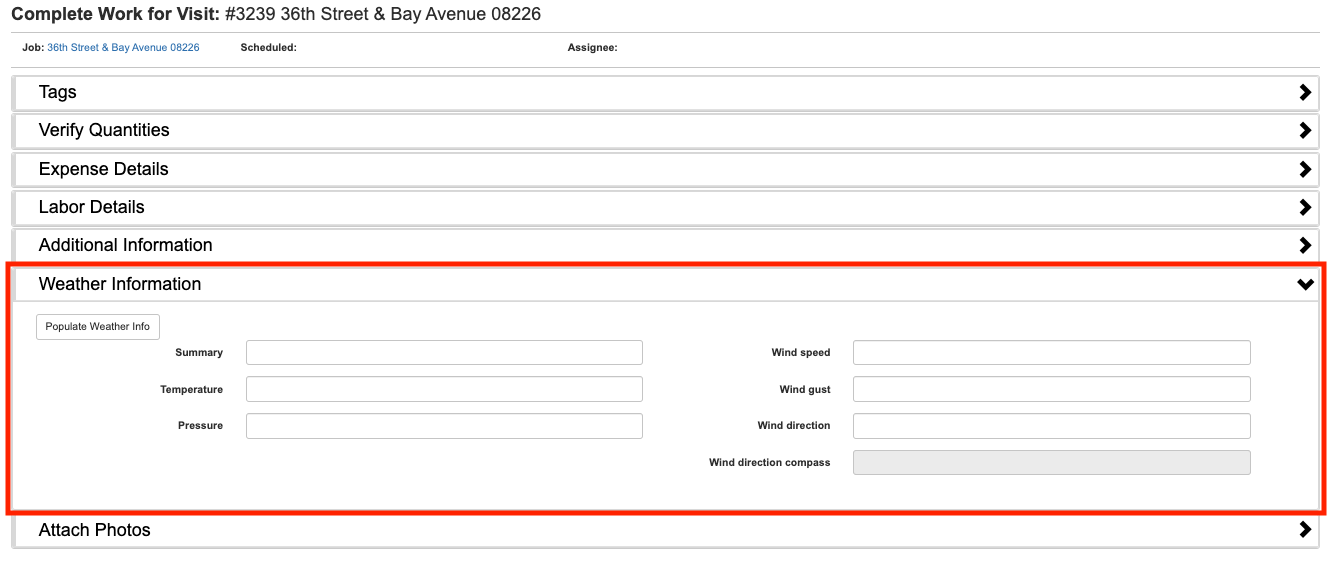1337x563 pixels.
Task: Open the 36th Street & Bay Avenue job link
Action: (x=123, y=48)
